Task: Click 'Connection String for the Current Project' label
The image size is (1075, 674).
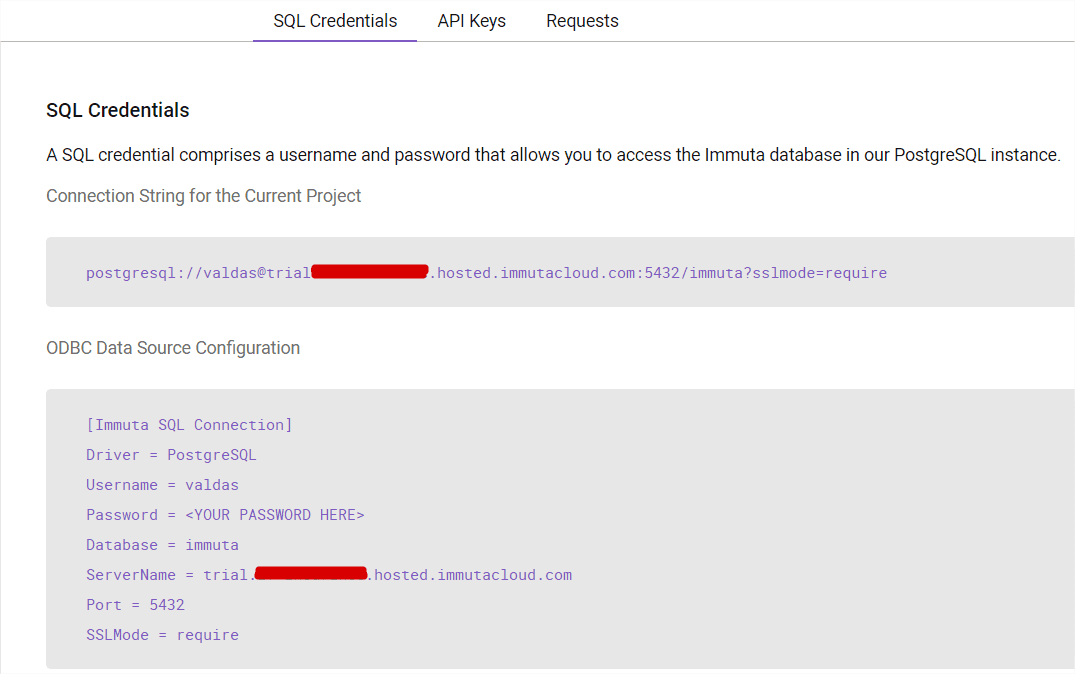Action: tap(204, 196)
